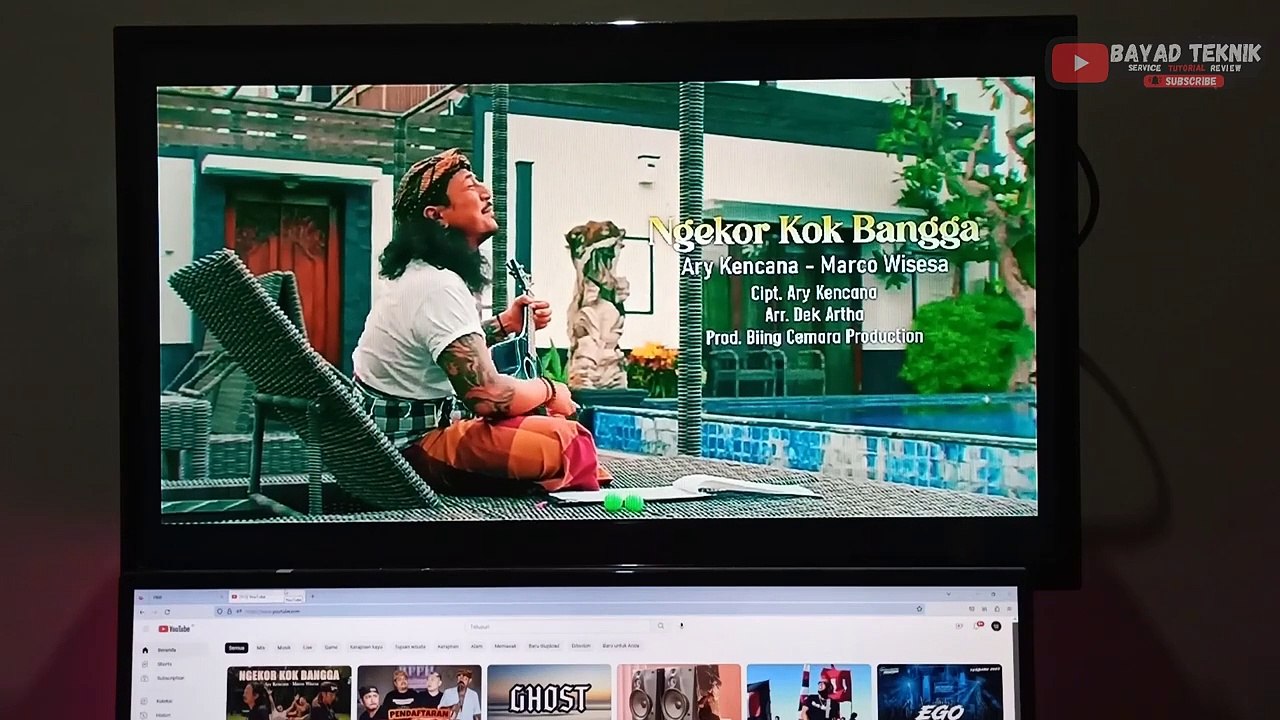The width and height of the screenshot is (1280, 720).
Task: Select the Live filter chip
Action: tap(308, 647)
